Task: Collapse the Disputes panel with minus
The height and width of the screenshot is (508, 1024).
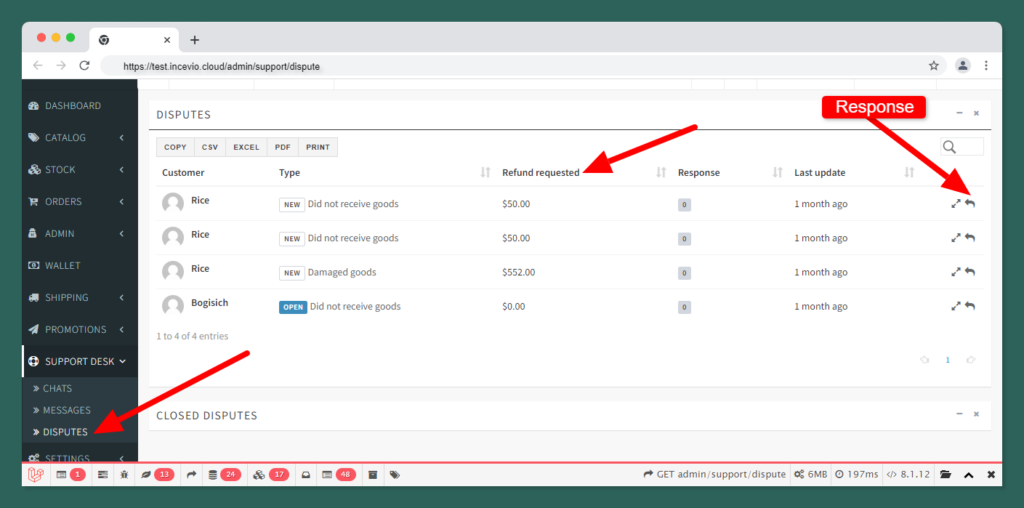Action: pos(959,114)
